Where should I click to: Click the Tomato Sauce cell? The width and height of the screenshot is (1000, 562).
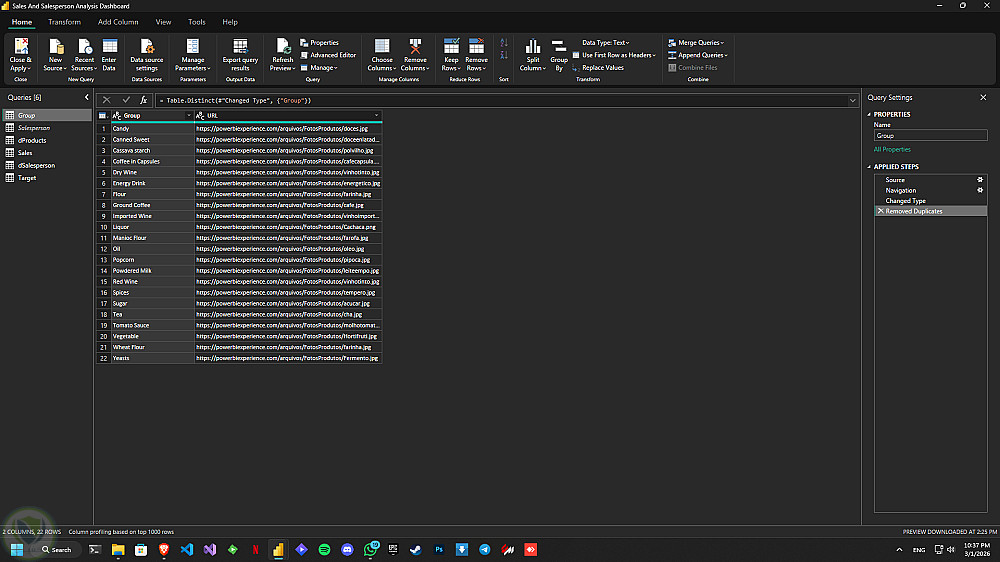152,325
